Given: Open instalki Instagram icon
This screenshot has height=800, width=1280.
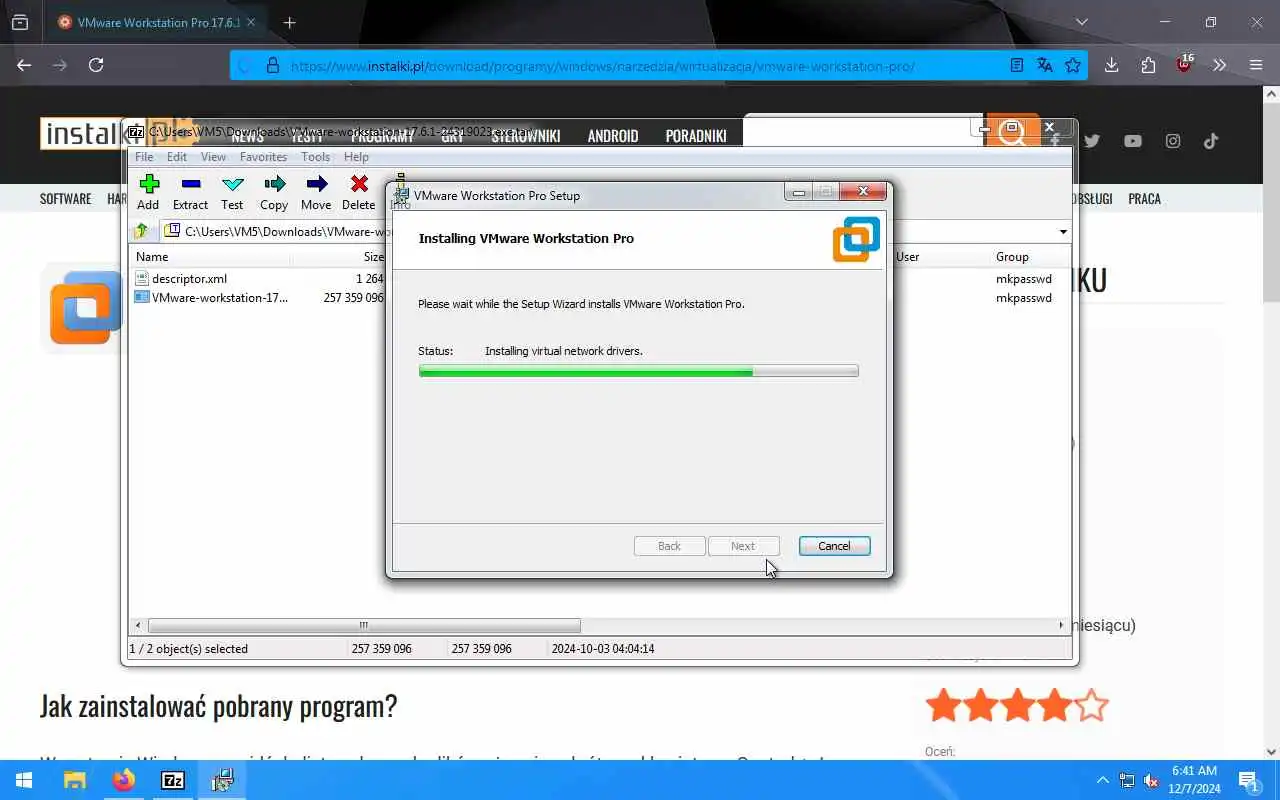Looking at the screenshot, I should 1173,141.
